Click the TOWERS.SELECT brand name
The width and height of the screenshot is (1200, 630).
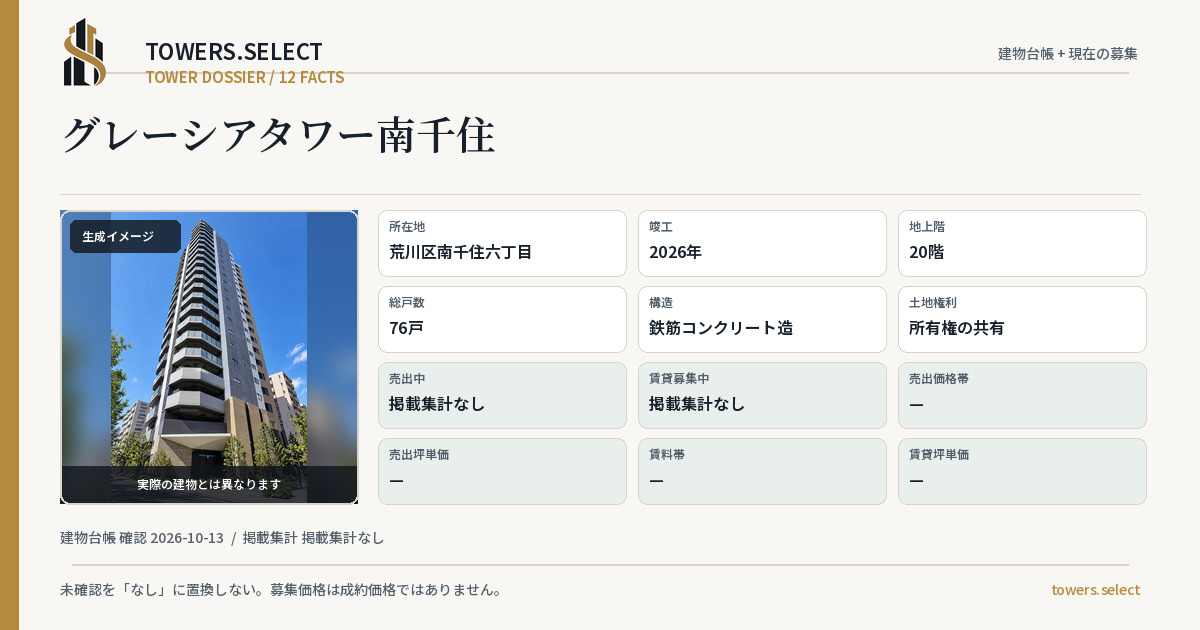pyautogui.click(x=234, y=52)
